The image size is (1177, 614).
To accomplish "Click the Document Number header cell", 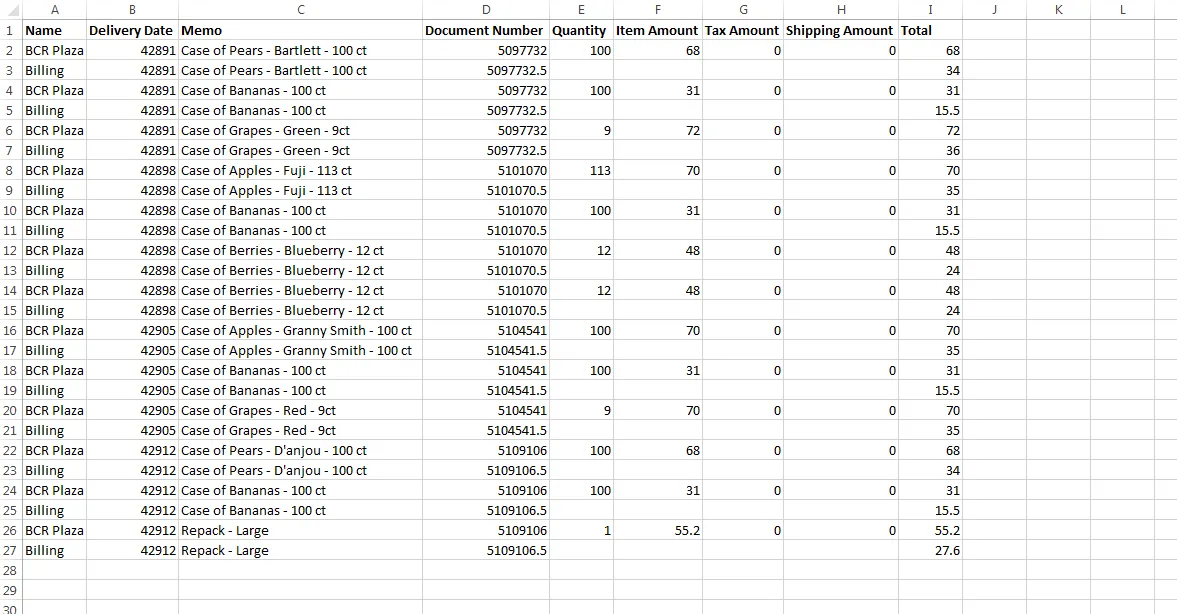I will click(x=486, y=31).
